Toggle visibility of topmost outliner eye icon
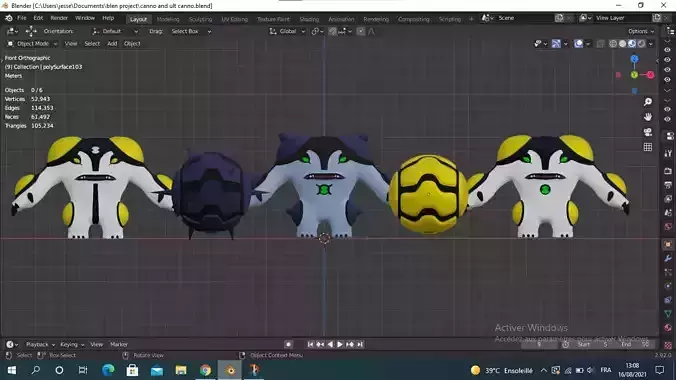676x380 pixels. (667, 50)
